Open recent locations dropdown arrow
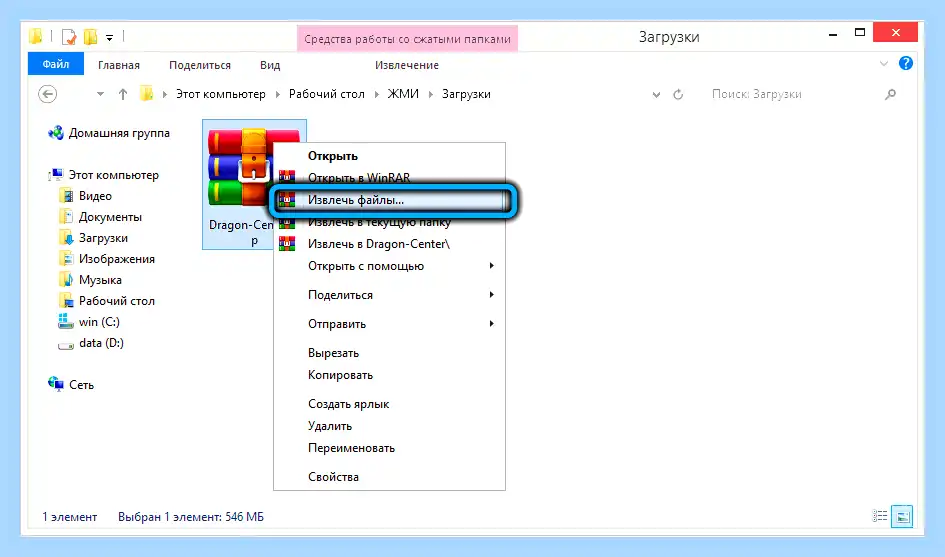 (101, 94)
